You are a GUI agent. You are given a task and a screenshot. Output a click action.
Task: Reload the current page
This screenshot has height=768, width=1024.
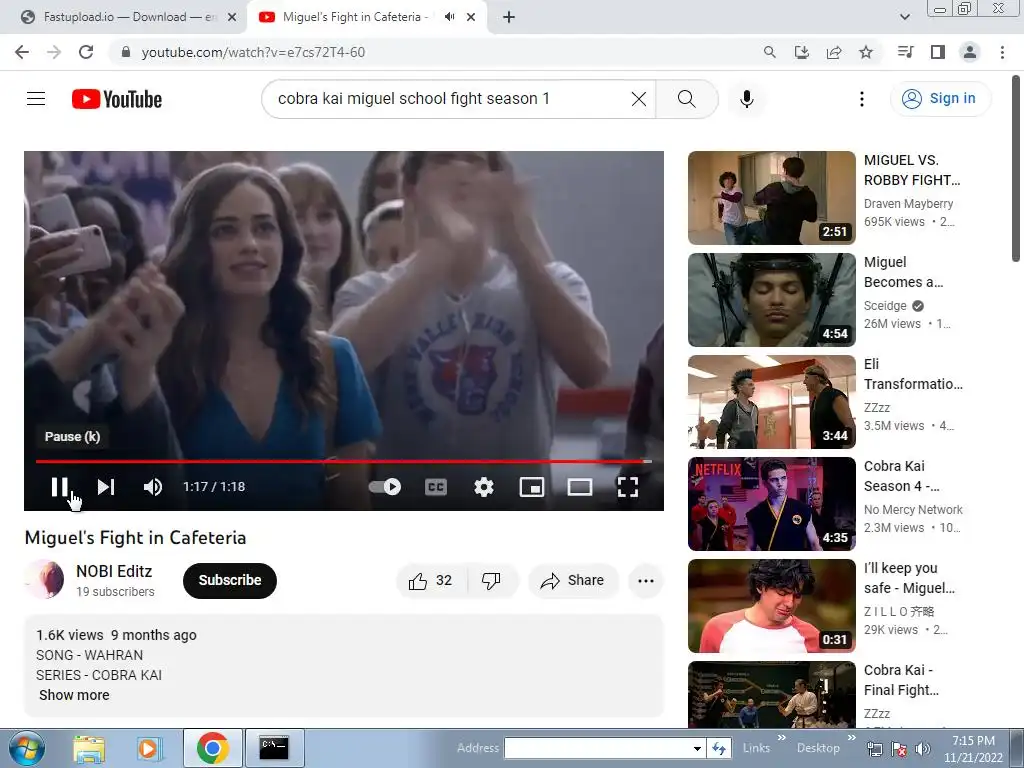click(86, 52)
